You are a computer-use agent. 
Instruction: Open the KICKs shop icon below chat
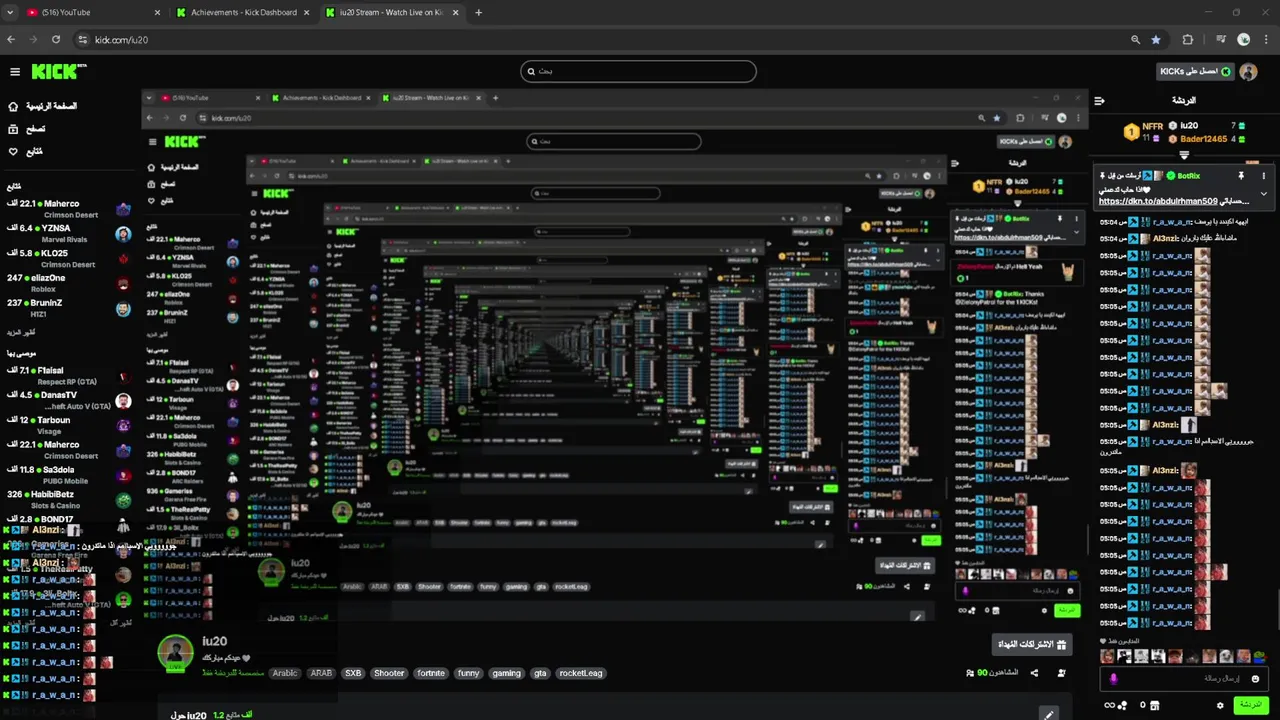(x=1155, y=705)
